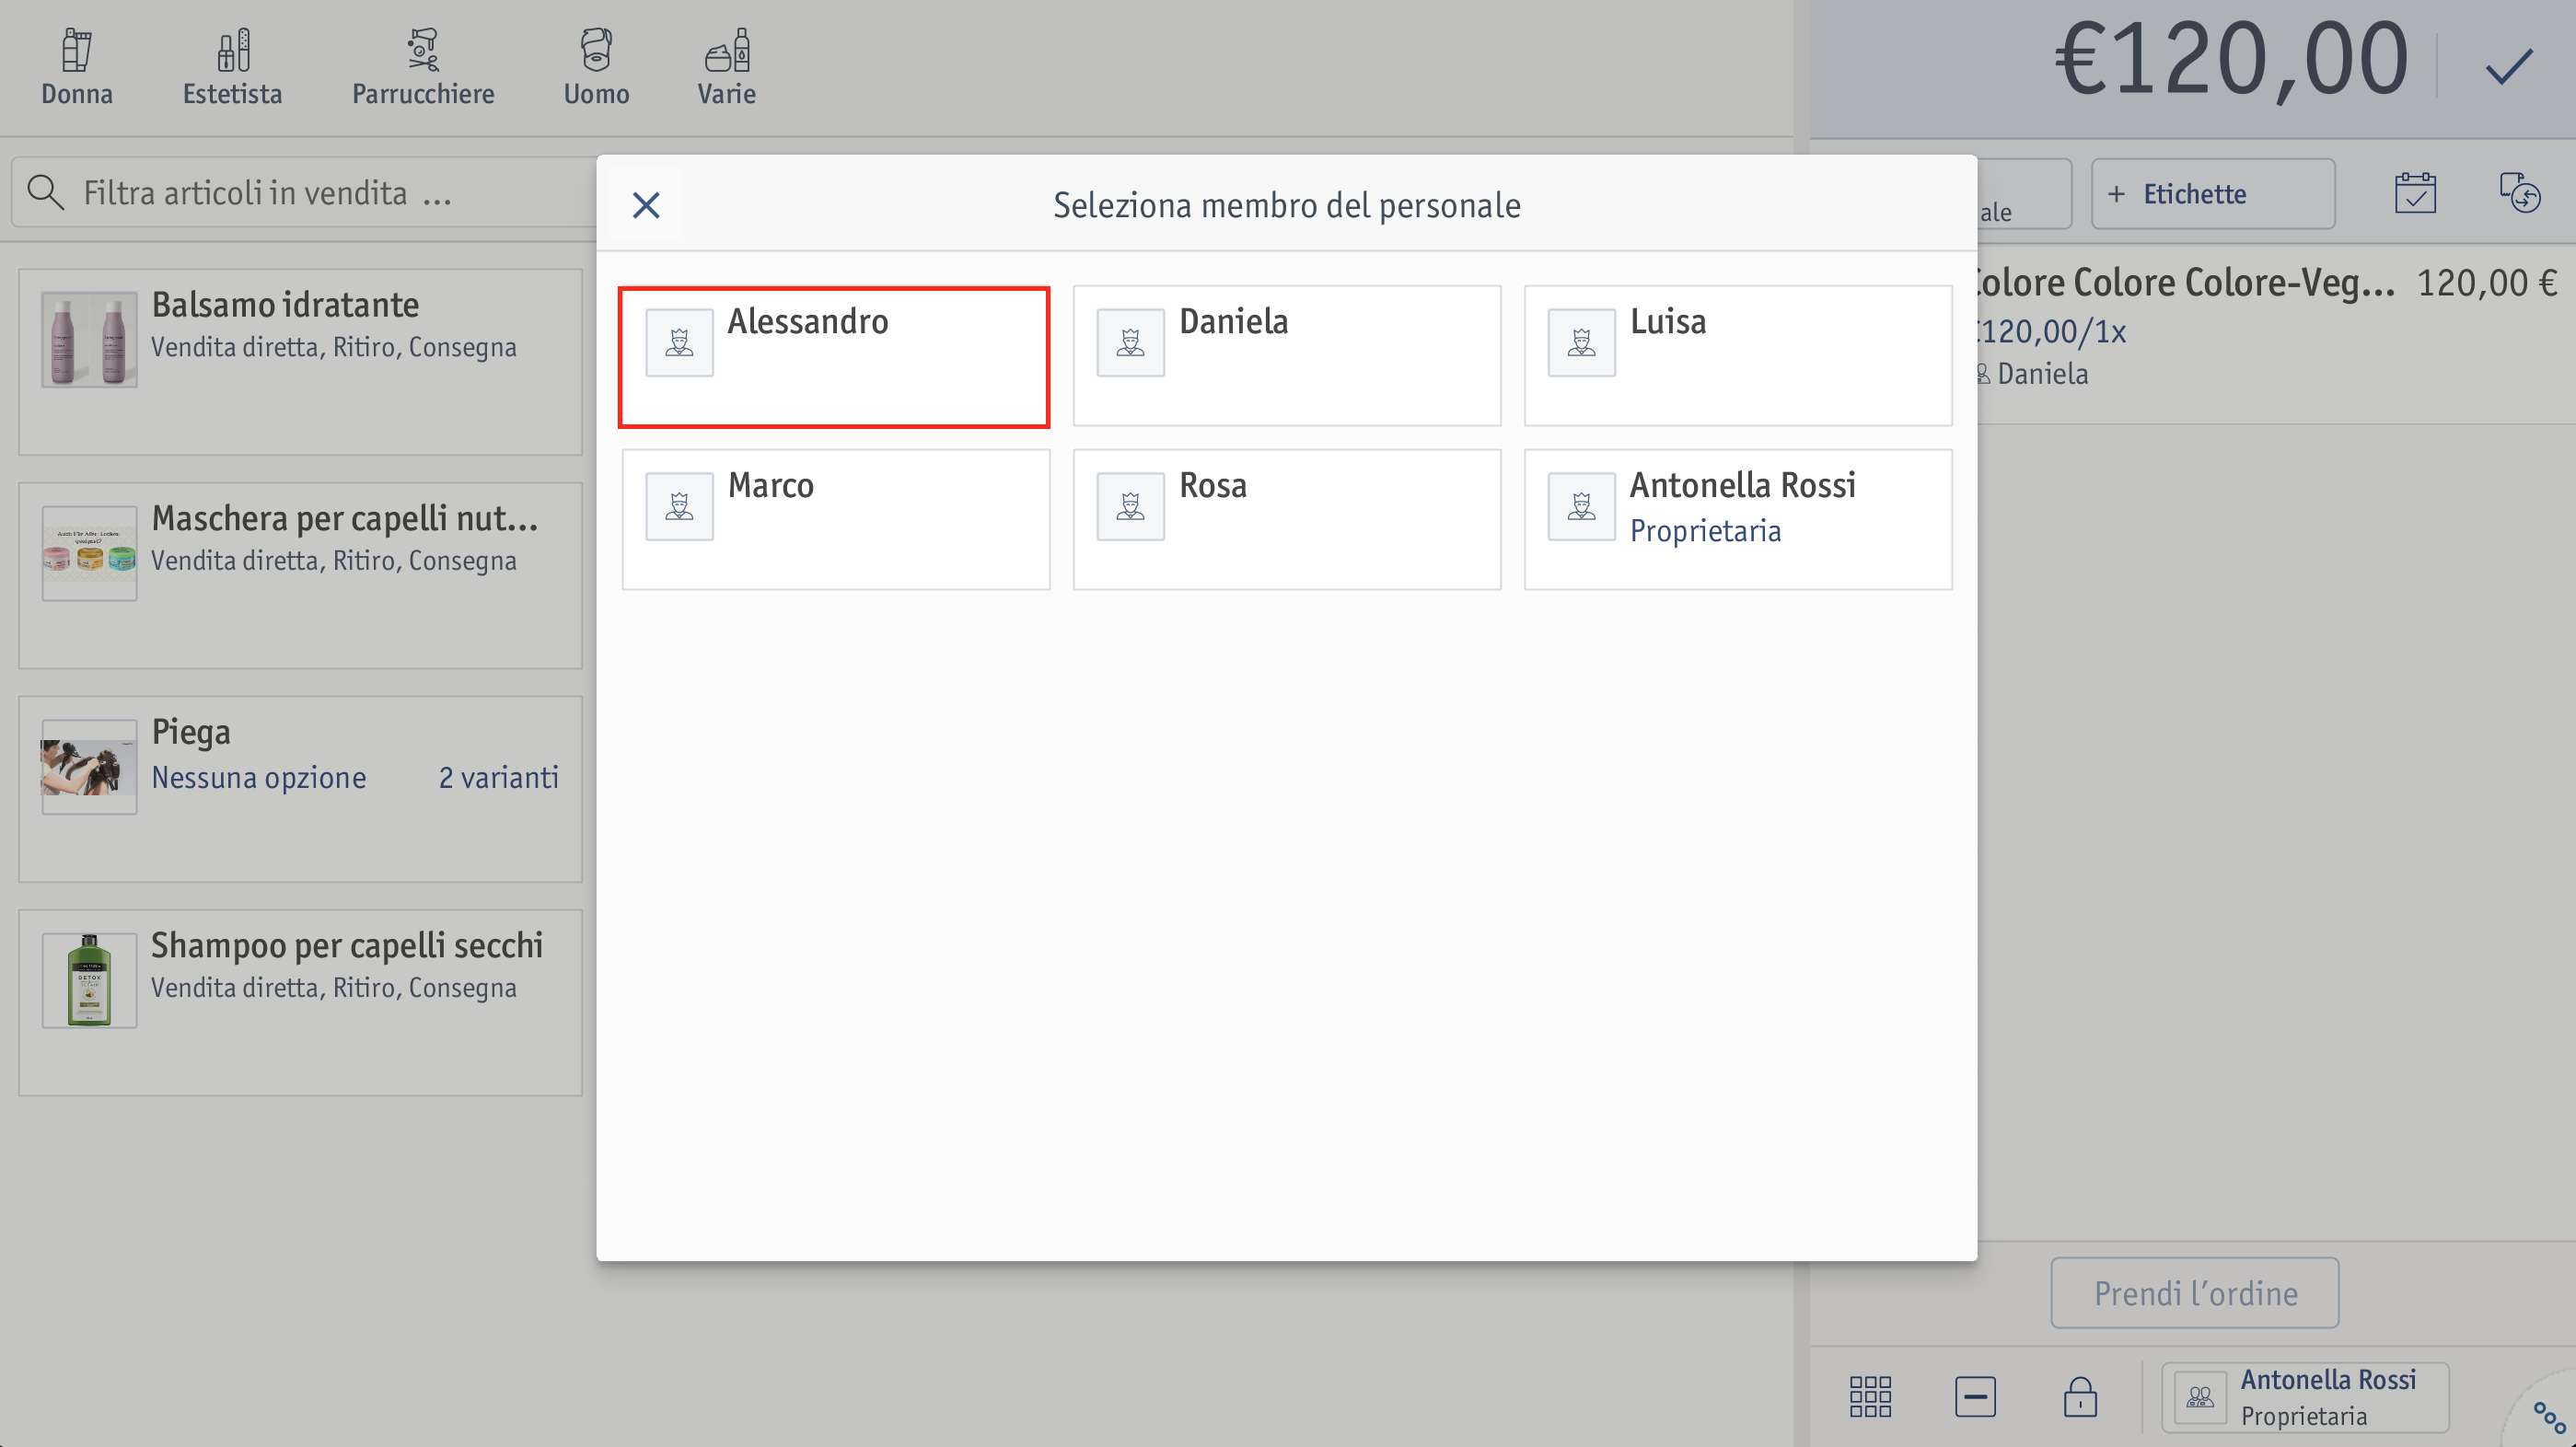Click Rosa's profile icon
This screenshot has height=1447, width=2576.
pyautogui.click(x=1130, y=507)
